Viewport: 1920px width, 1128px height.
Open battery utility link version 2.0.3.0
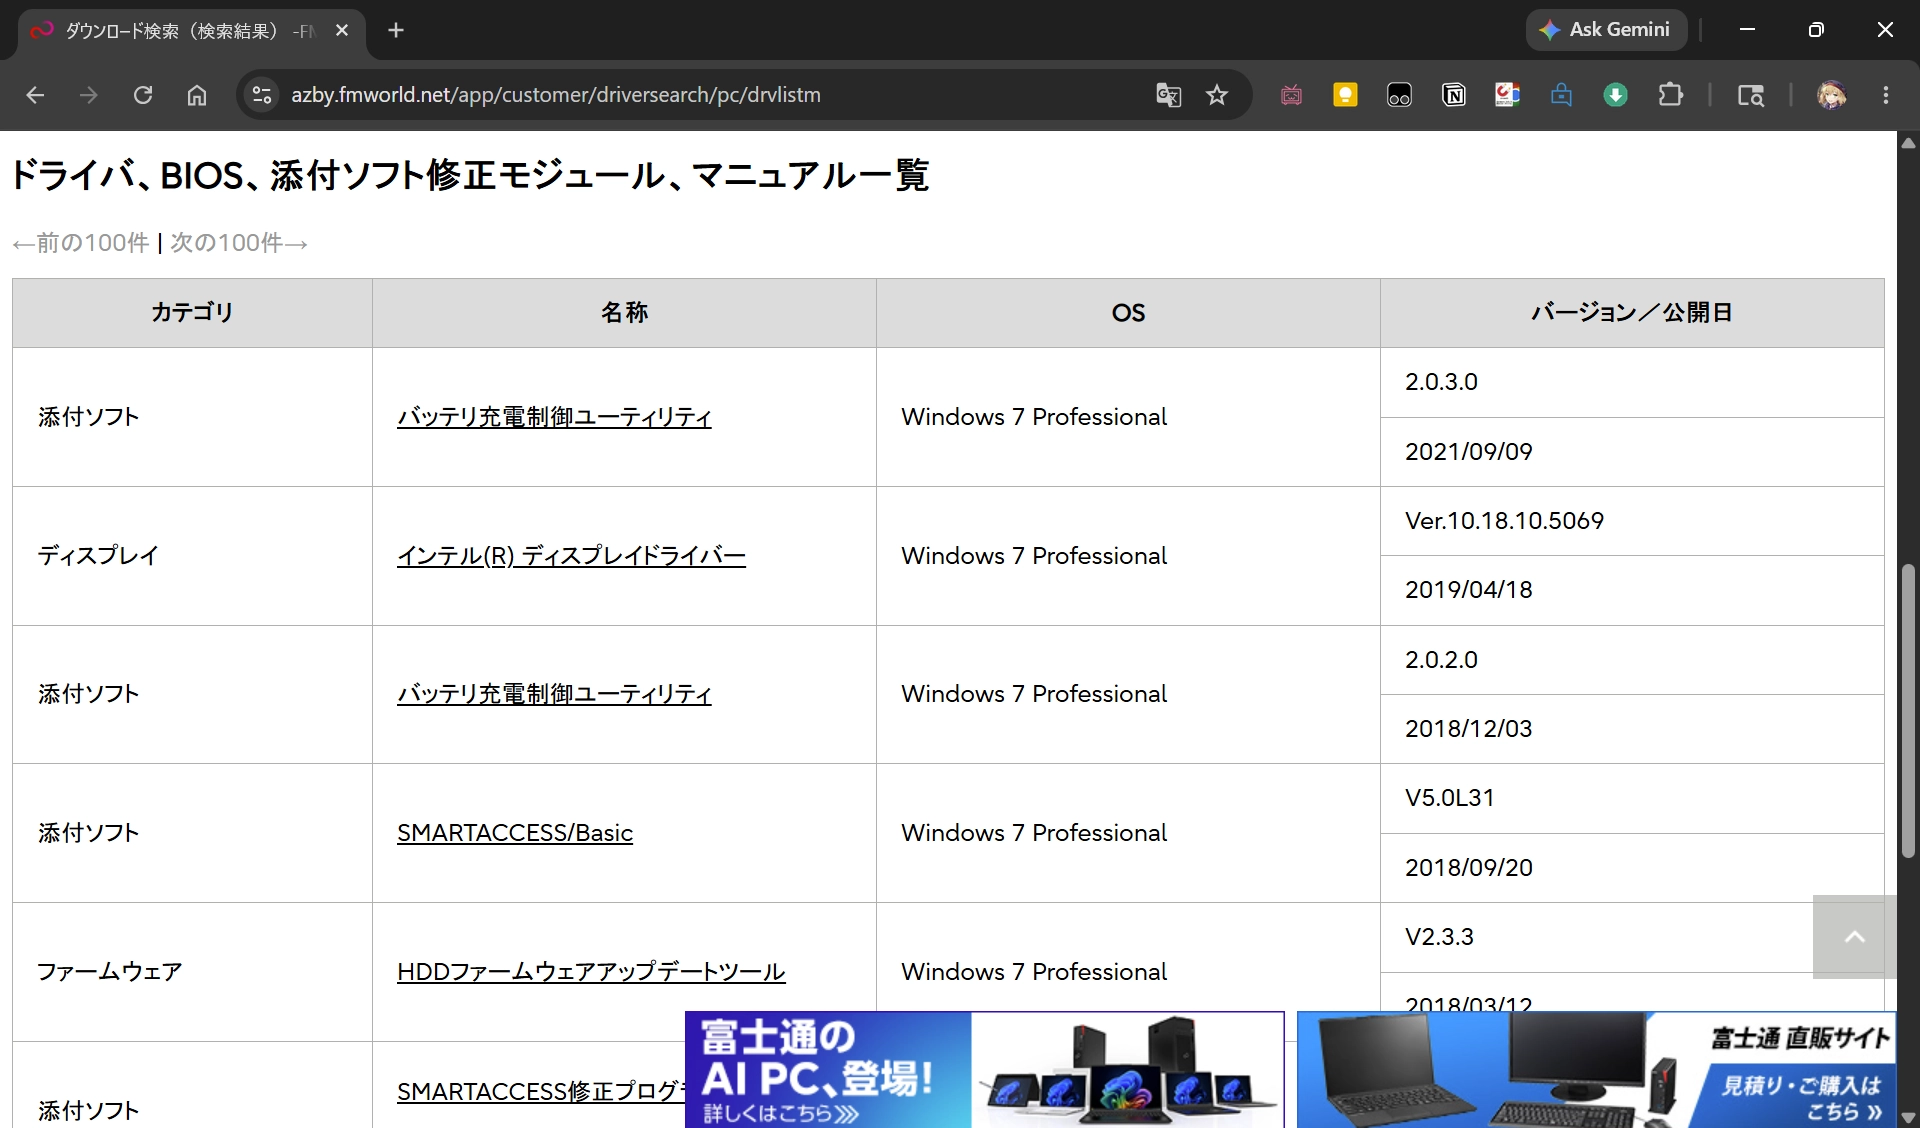(554, 417)
